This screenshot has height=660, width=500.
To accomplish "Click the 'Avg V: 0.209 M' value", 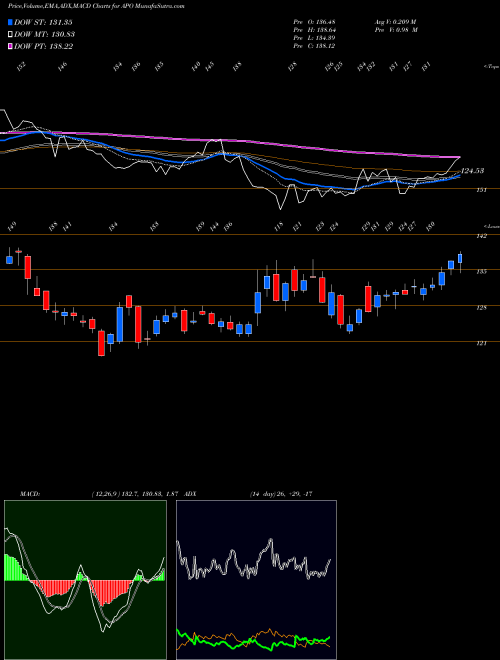I will click(395, 22).
